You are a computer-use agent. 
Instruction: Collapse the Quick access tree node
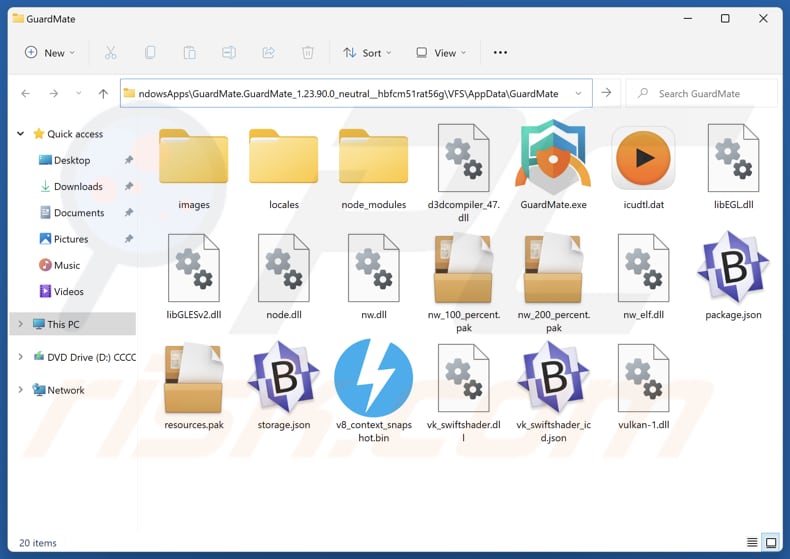click(21, 134)
